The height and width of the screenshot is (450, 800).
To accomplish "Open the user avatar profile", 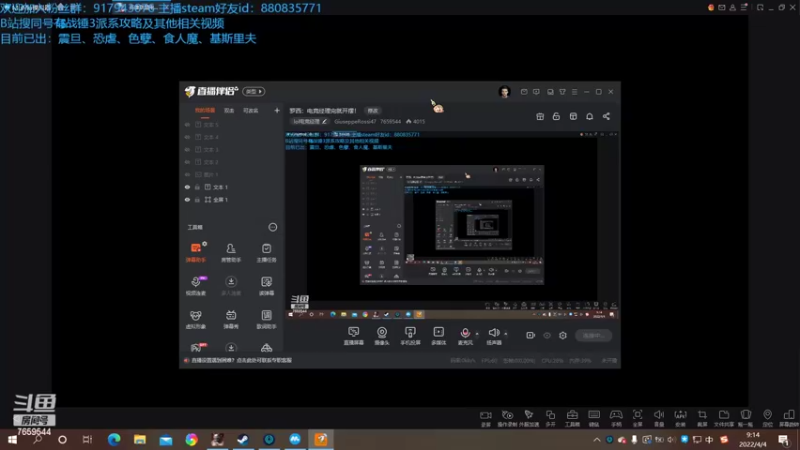I will pyautogui.click(x=504, y=92).
